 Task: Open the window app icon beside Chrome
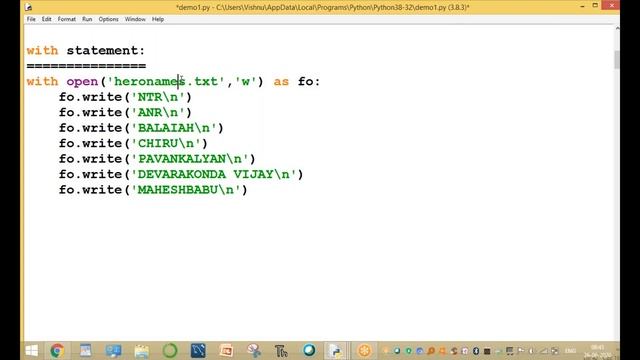pos(85,350)
